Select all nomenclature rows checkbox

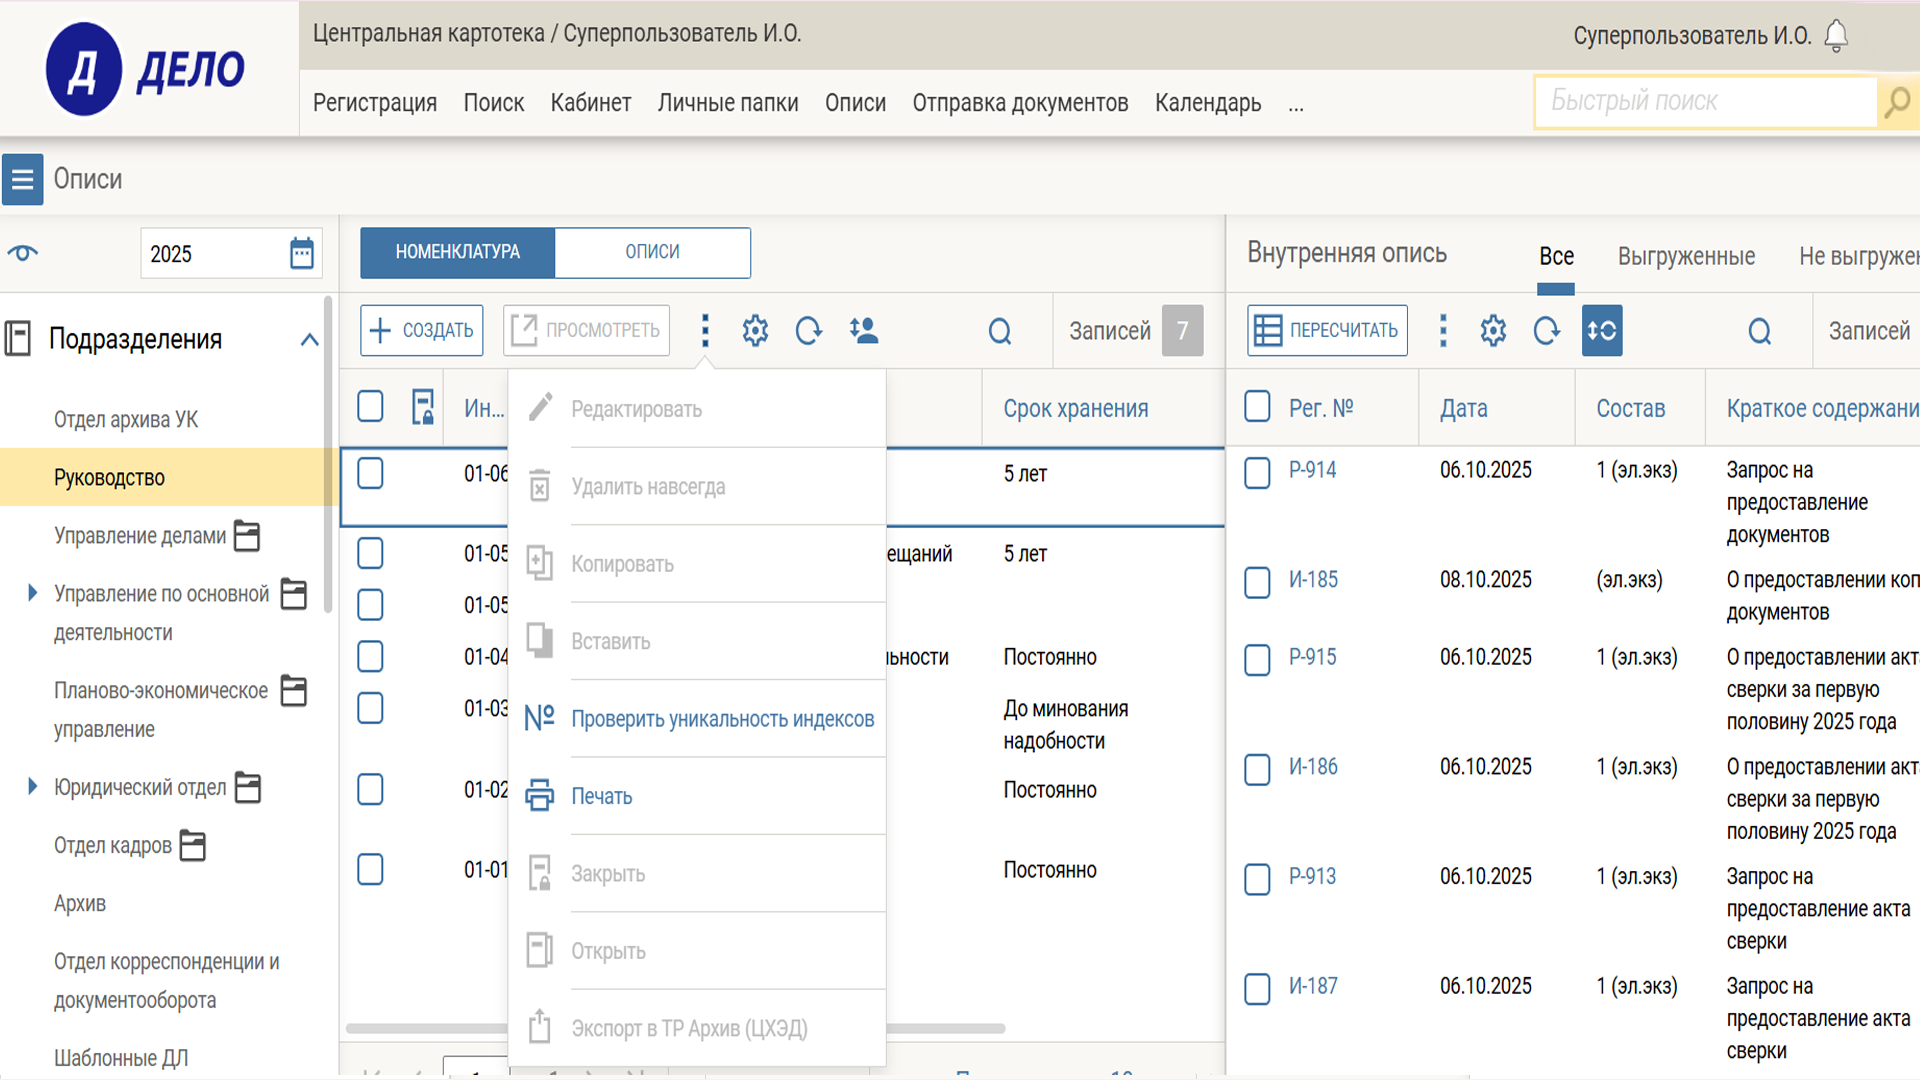click(370, 407)
